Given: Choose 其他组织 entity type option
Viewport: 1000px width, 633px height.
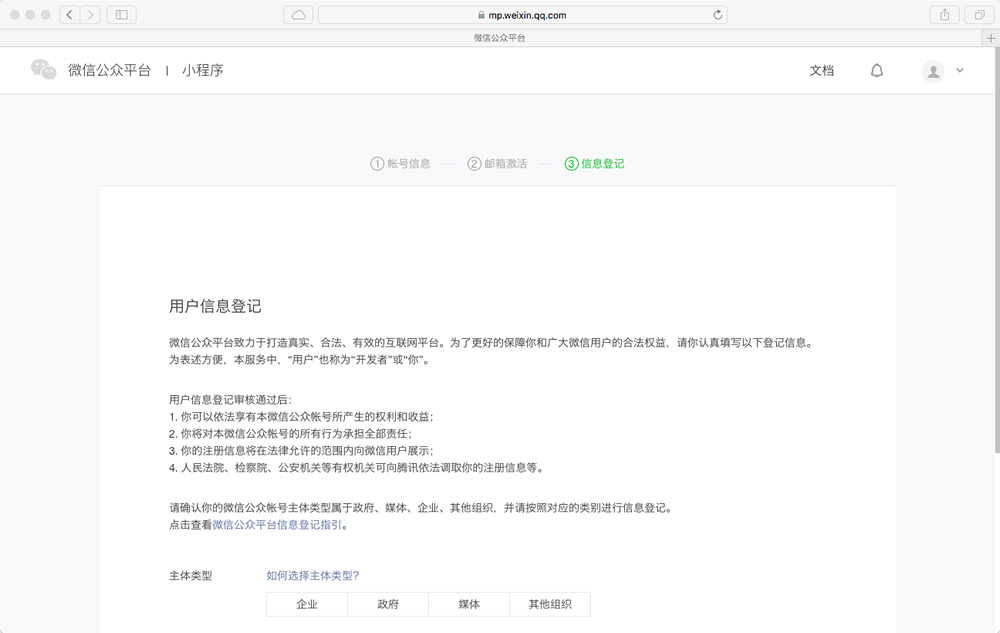Looking at the screenshot, I should tap(550, 604).
